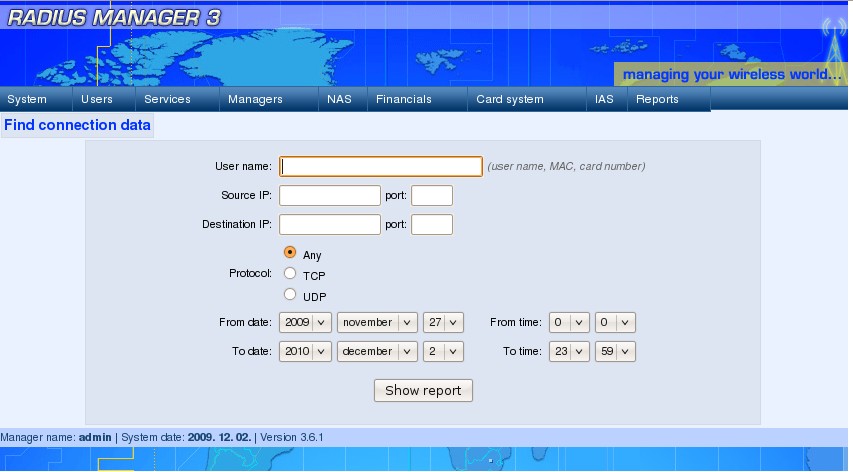Viewport: 853px width, 472px height.
Task: Click the Destination IP port field
Action: pos(432,224)
